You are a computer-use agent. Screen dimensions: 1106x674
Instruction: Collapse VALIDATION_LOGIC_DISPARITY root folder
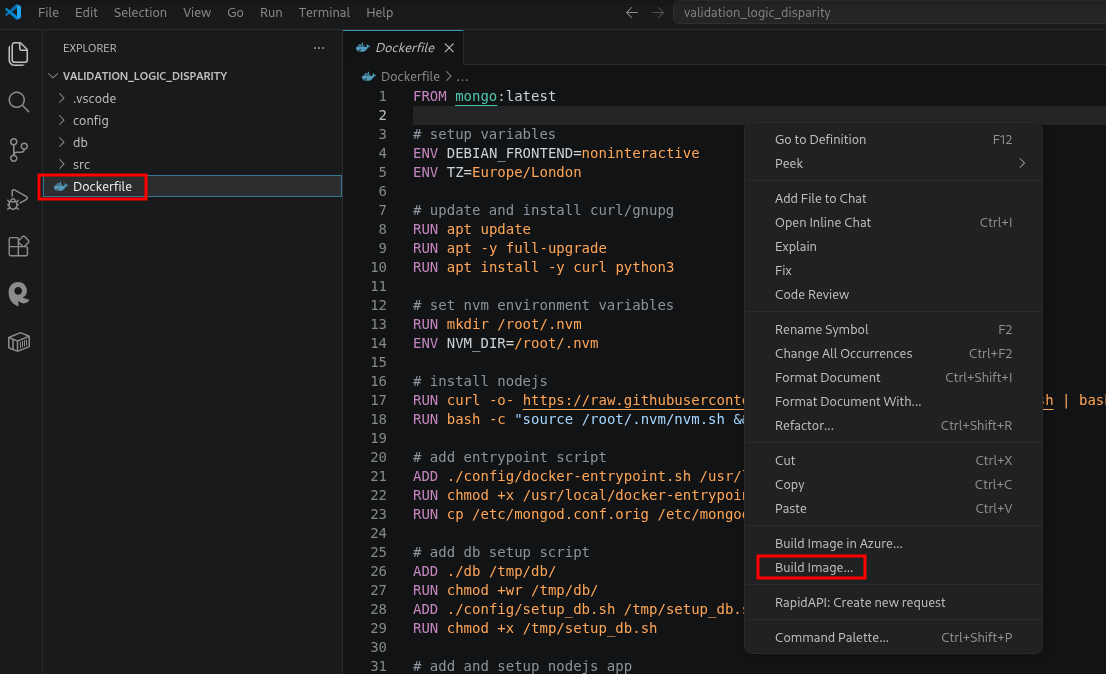pos(53,75)
